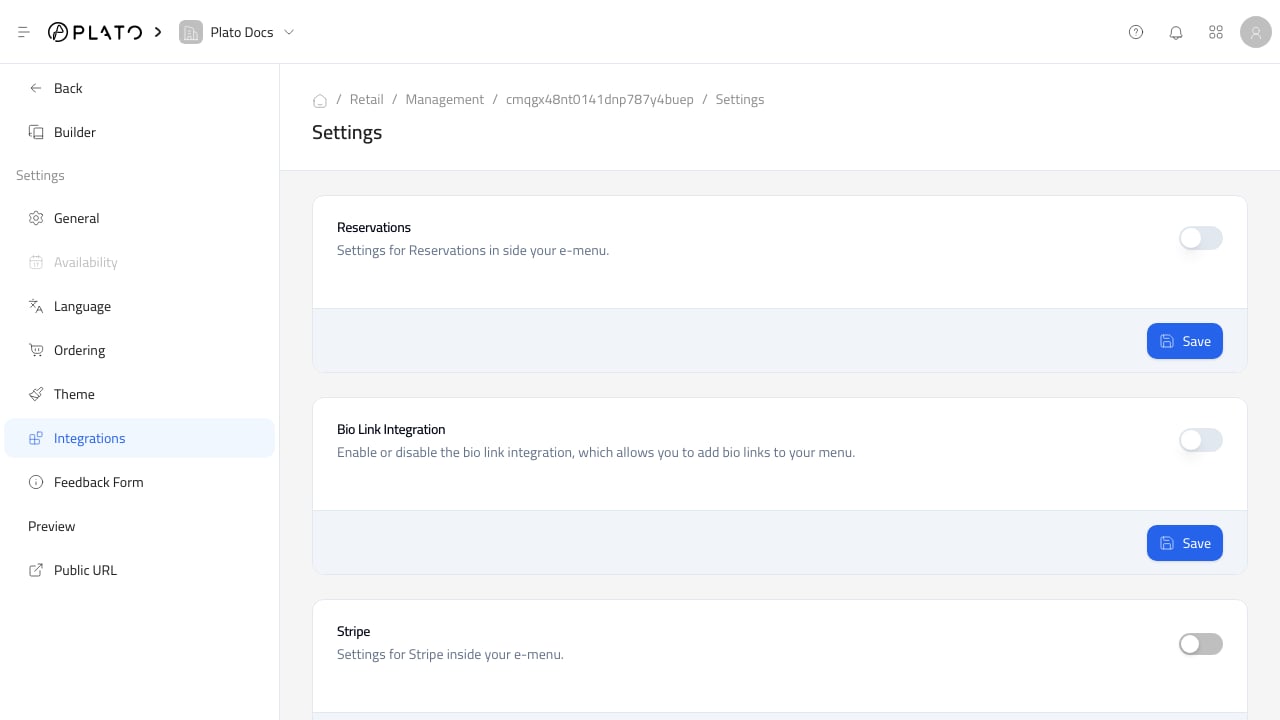Click the Back arrow icon
The height and width of the screenshot is (720, 1280).
pos(36,88)
